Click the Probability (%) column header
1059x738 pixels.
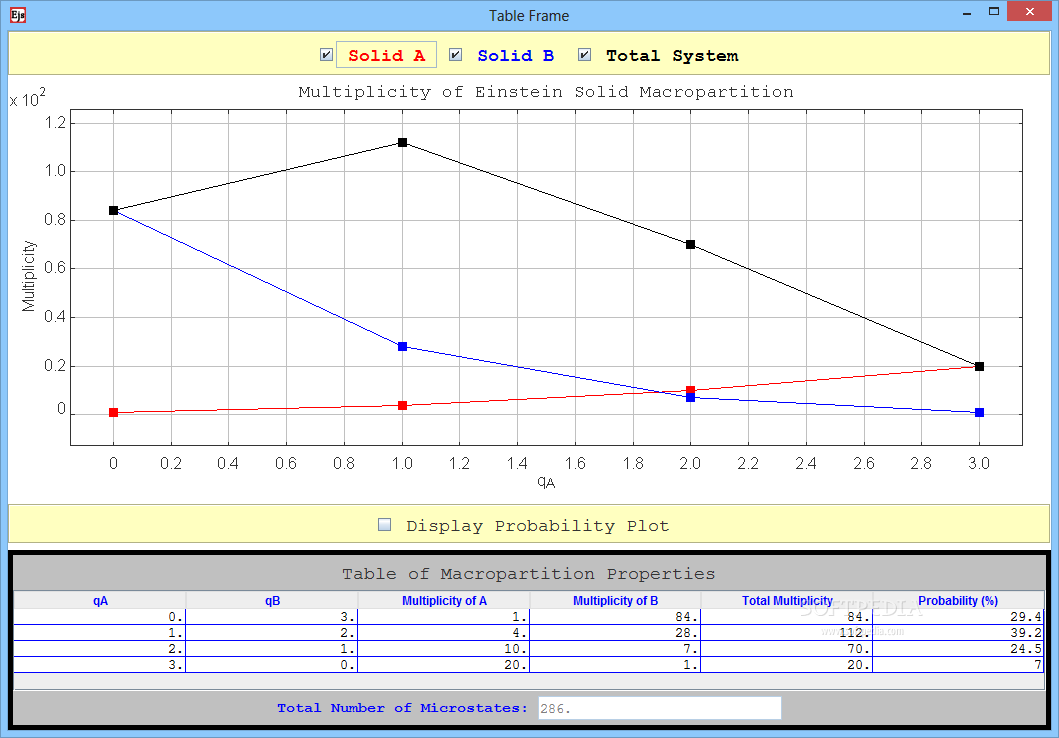(958, 600)
